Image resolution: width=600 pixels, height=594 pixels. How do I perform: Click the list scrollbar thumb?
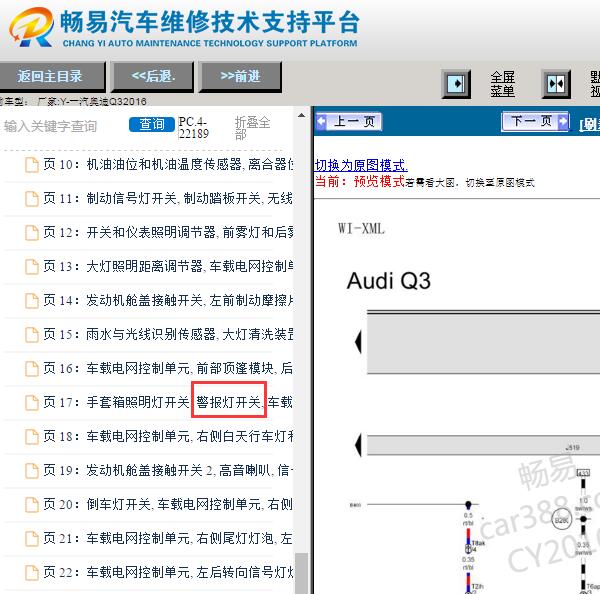point(302,573)
